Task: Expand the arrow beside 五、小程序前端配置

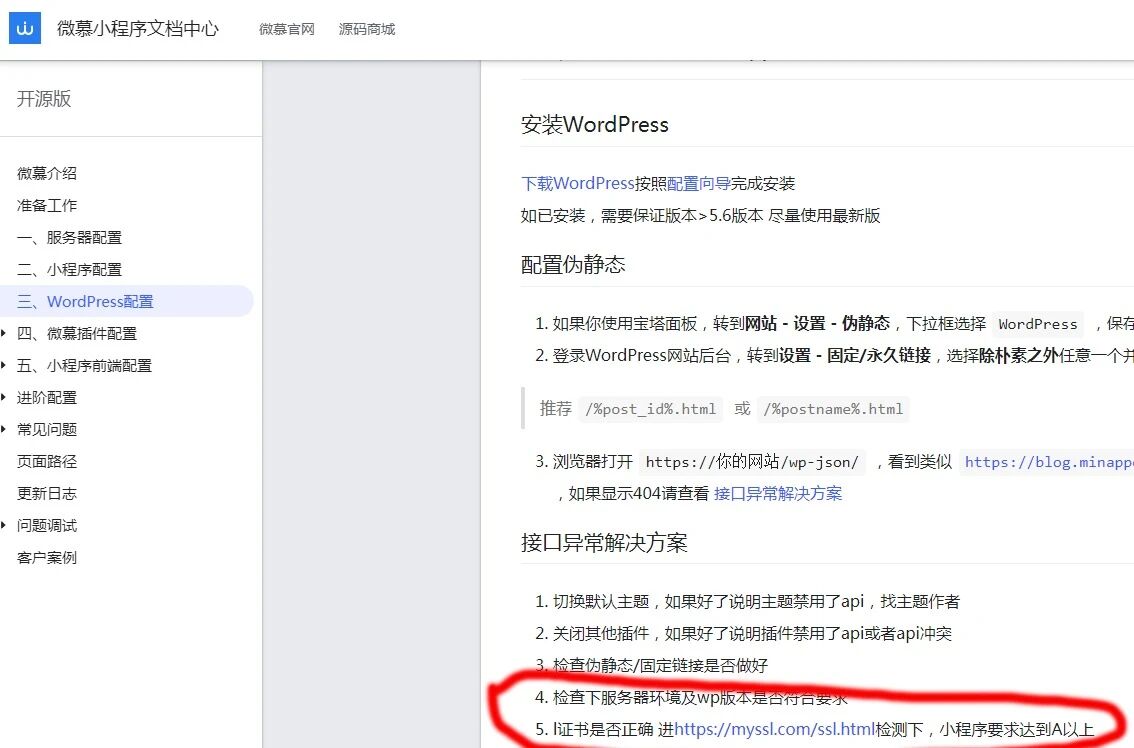Action: [x=4, y=365]
